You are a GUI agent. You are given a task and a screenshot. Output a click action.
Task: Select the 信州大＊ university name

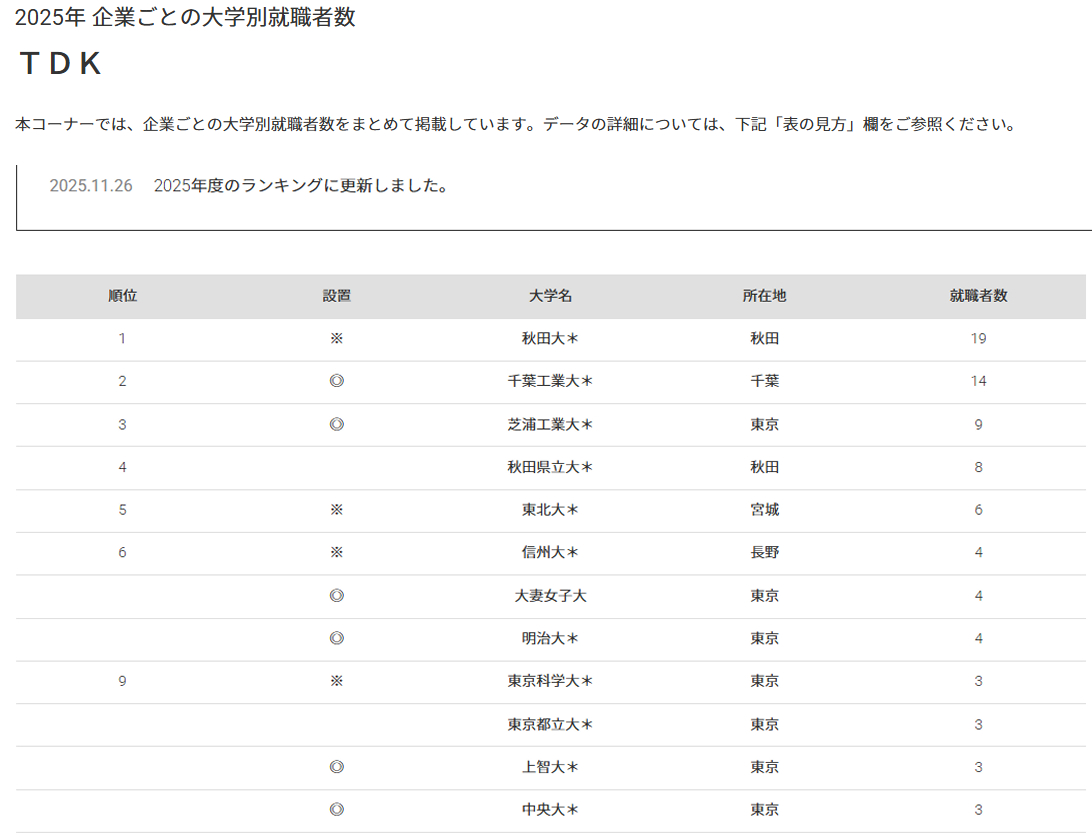(550, 552)
